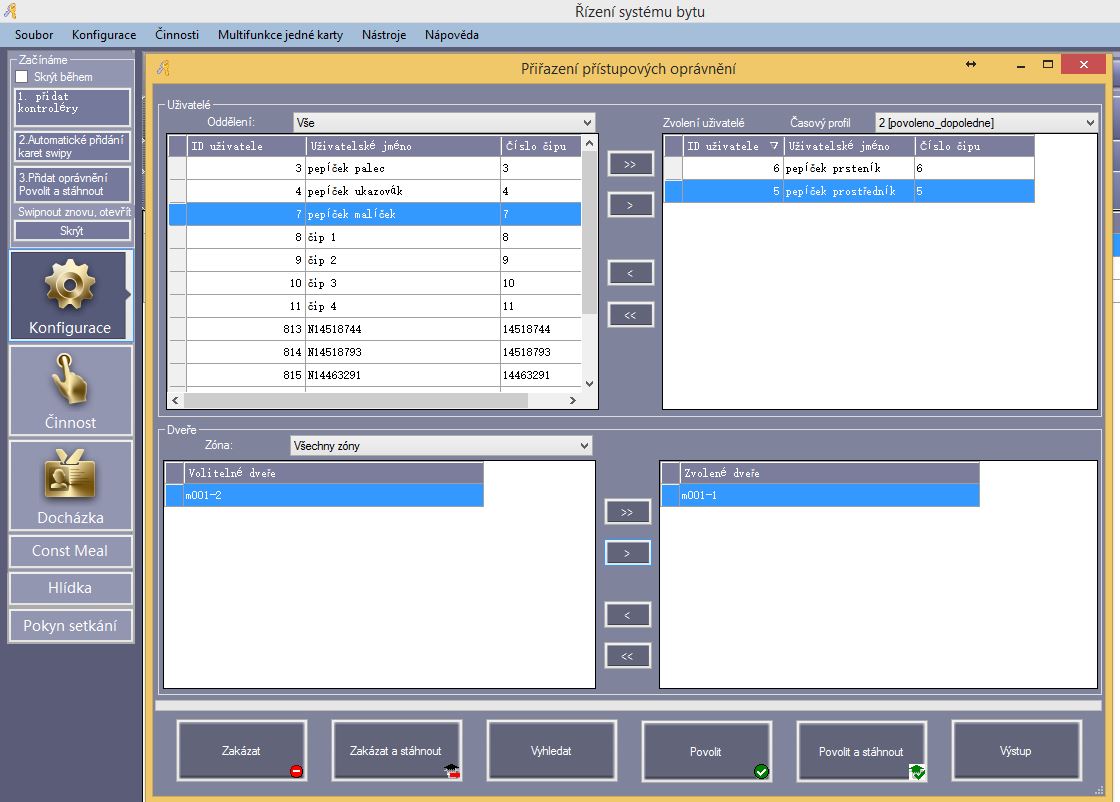Click the Povolit a stáhnout button
Image resolution: width=1120 pixels, height=802 pixels.
pos(861,751)
